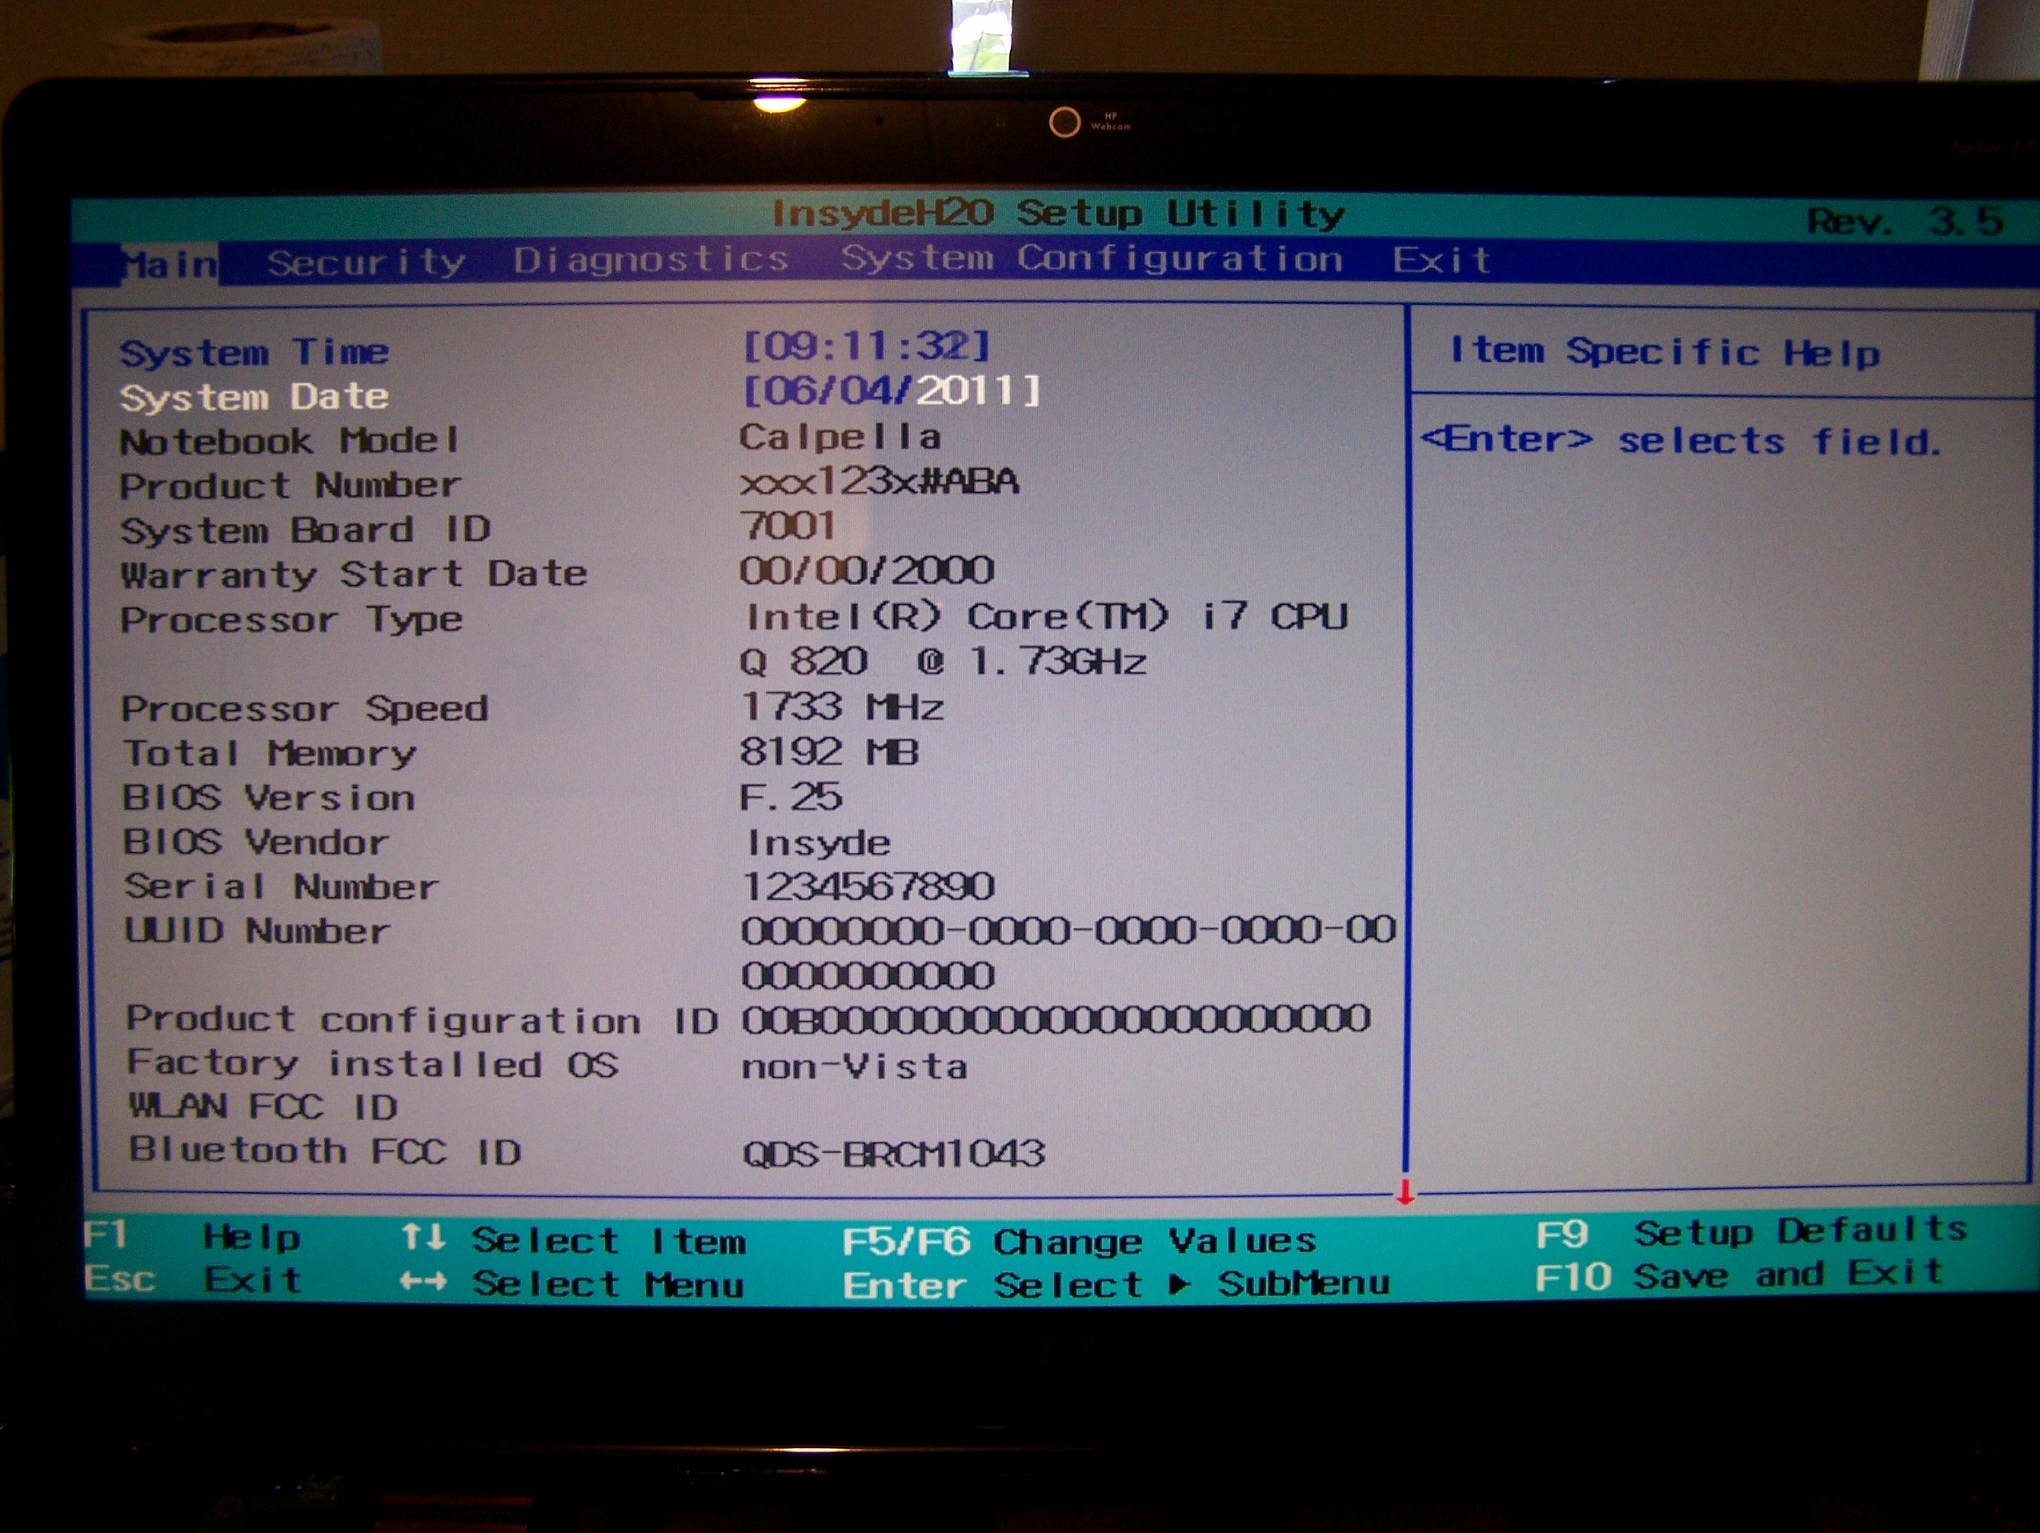Screen dimensions: 2040x1533
Task: Click the F10 Save and Exit hint
Action: pos(1740,1275)
